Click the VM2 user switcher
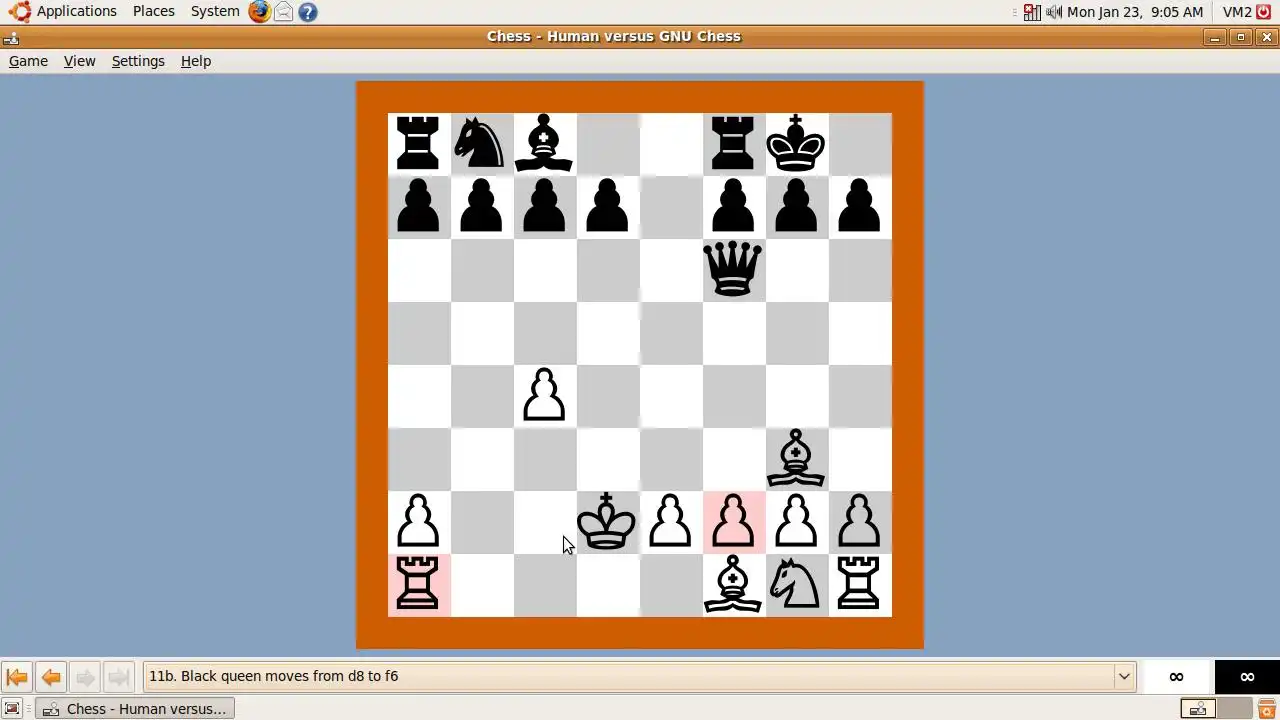Screen dimensions: 1280x720 pyautogui.click(x=1237, y=12)
